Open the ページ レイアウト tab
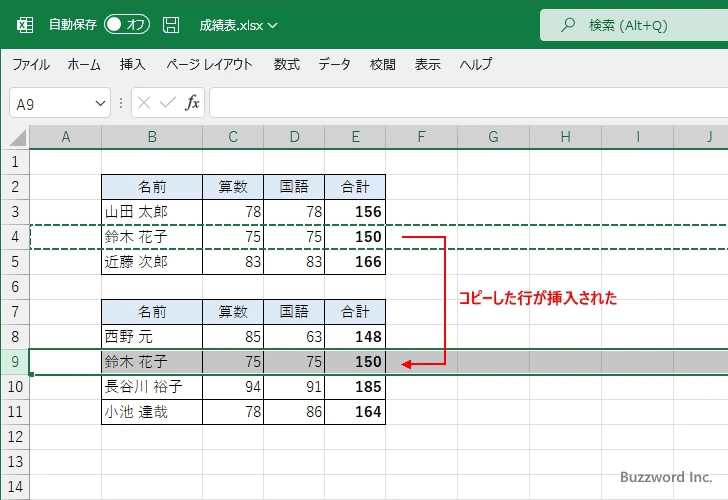The height and width of the screenshot is (500, 728). [209, 64]
